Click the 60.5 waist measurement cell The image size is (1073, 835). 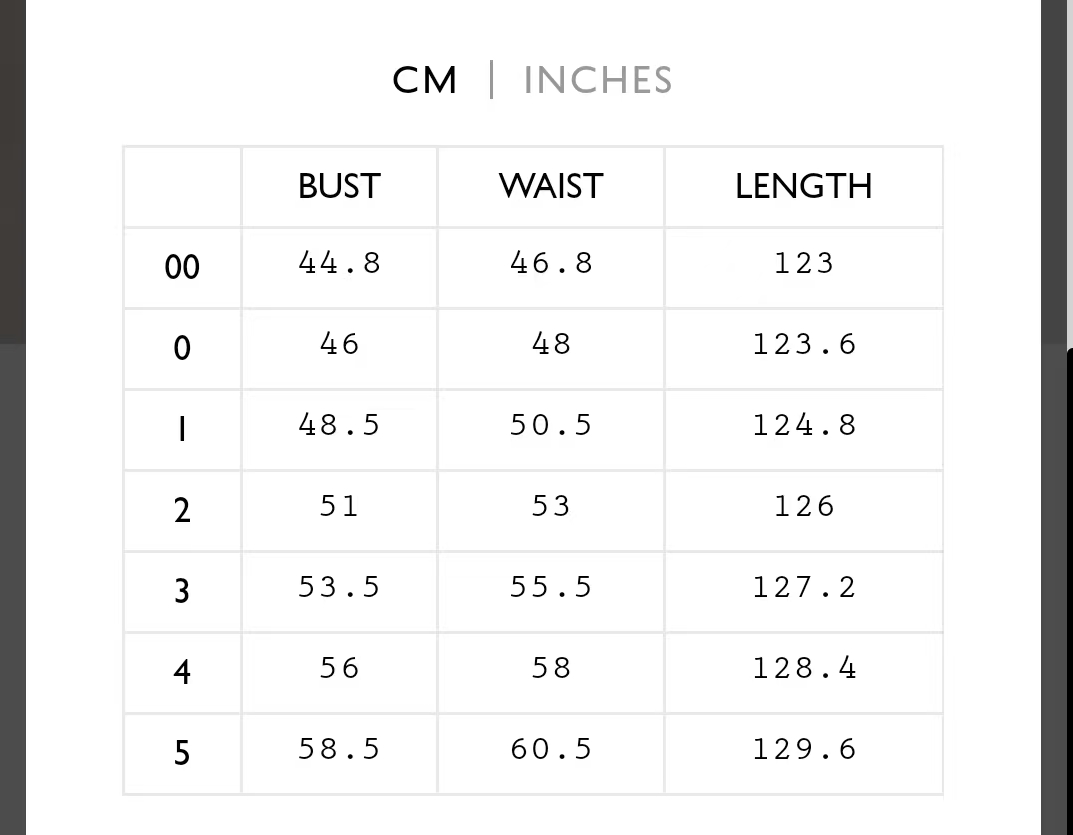(x=551, y=749)
